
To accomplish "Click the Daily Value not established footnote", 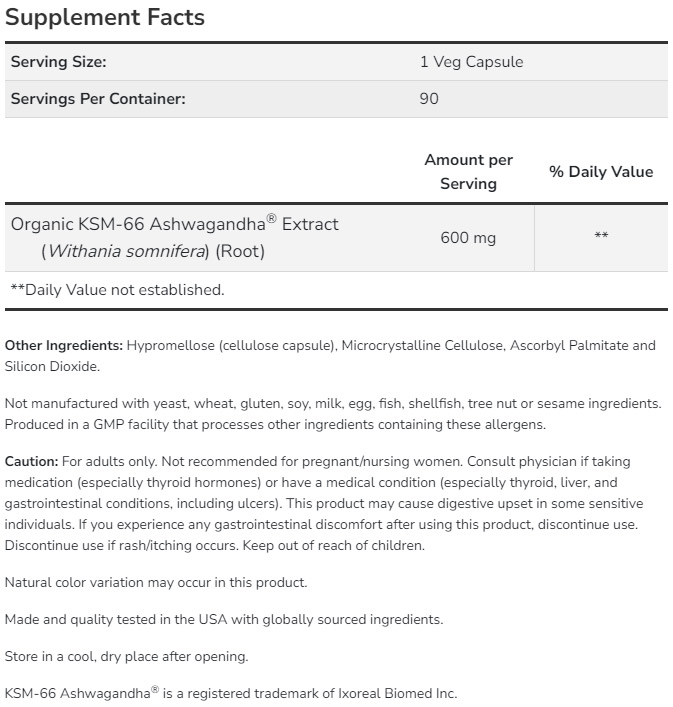I will click(117, 290).
